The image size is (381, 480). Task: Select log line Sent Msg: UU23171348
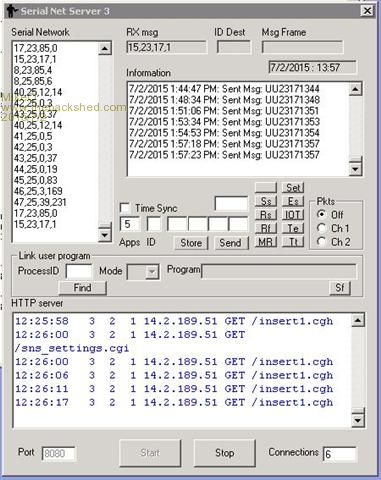click(x=224, y=100)
